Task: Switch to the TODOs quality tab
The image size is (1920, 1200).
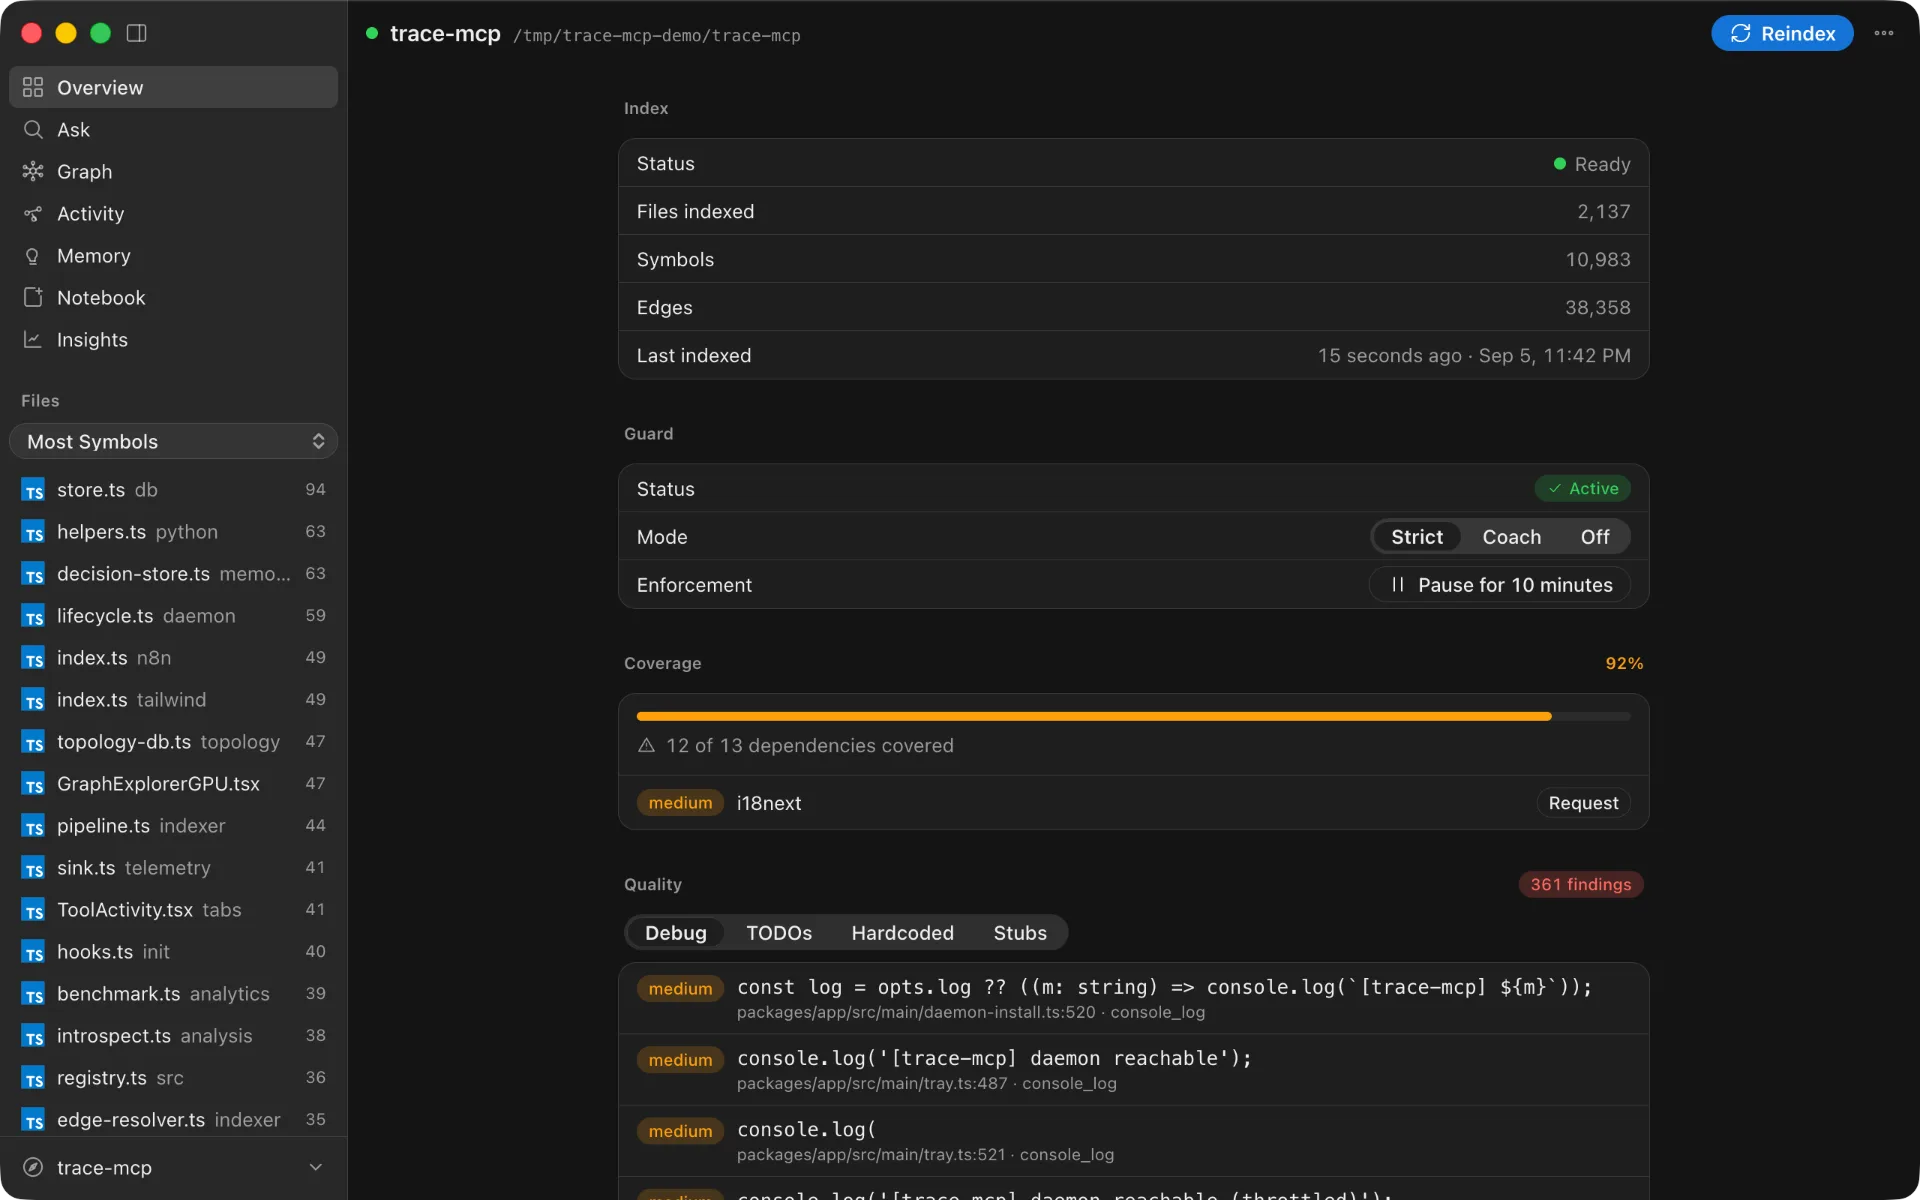Action: [779, 933]
